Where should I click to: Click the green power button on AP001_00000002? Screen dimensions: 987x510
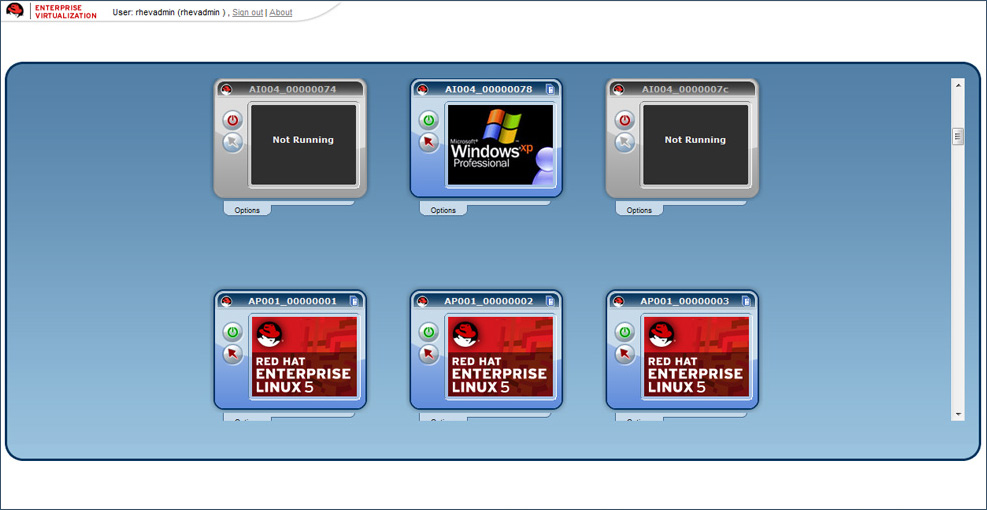(429, 331)
